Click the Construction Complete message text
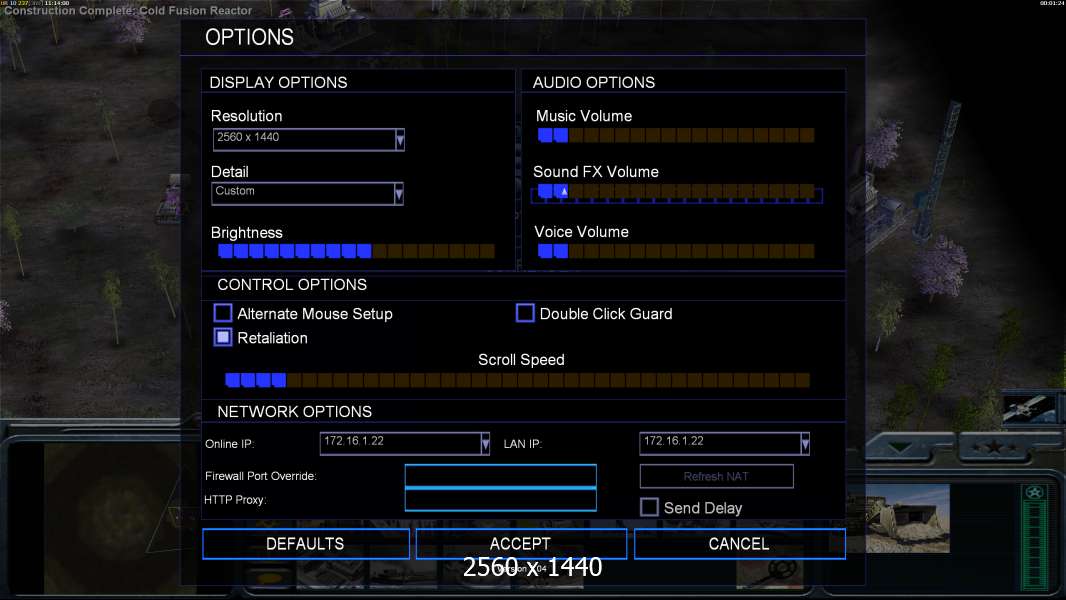This screenshot has width=1066, height=600. coord(128,11)
